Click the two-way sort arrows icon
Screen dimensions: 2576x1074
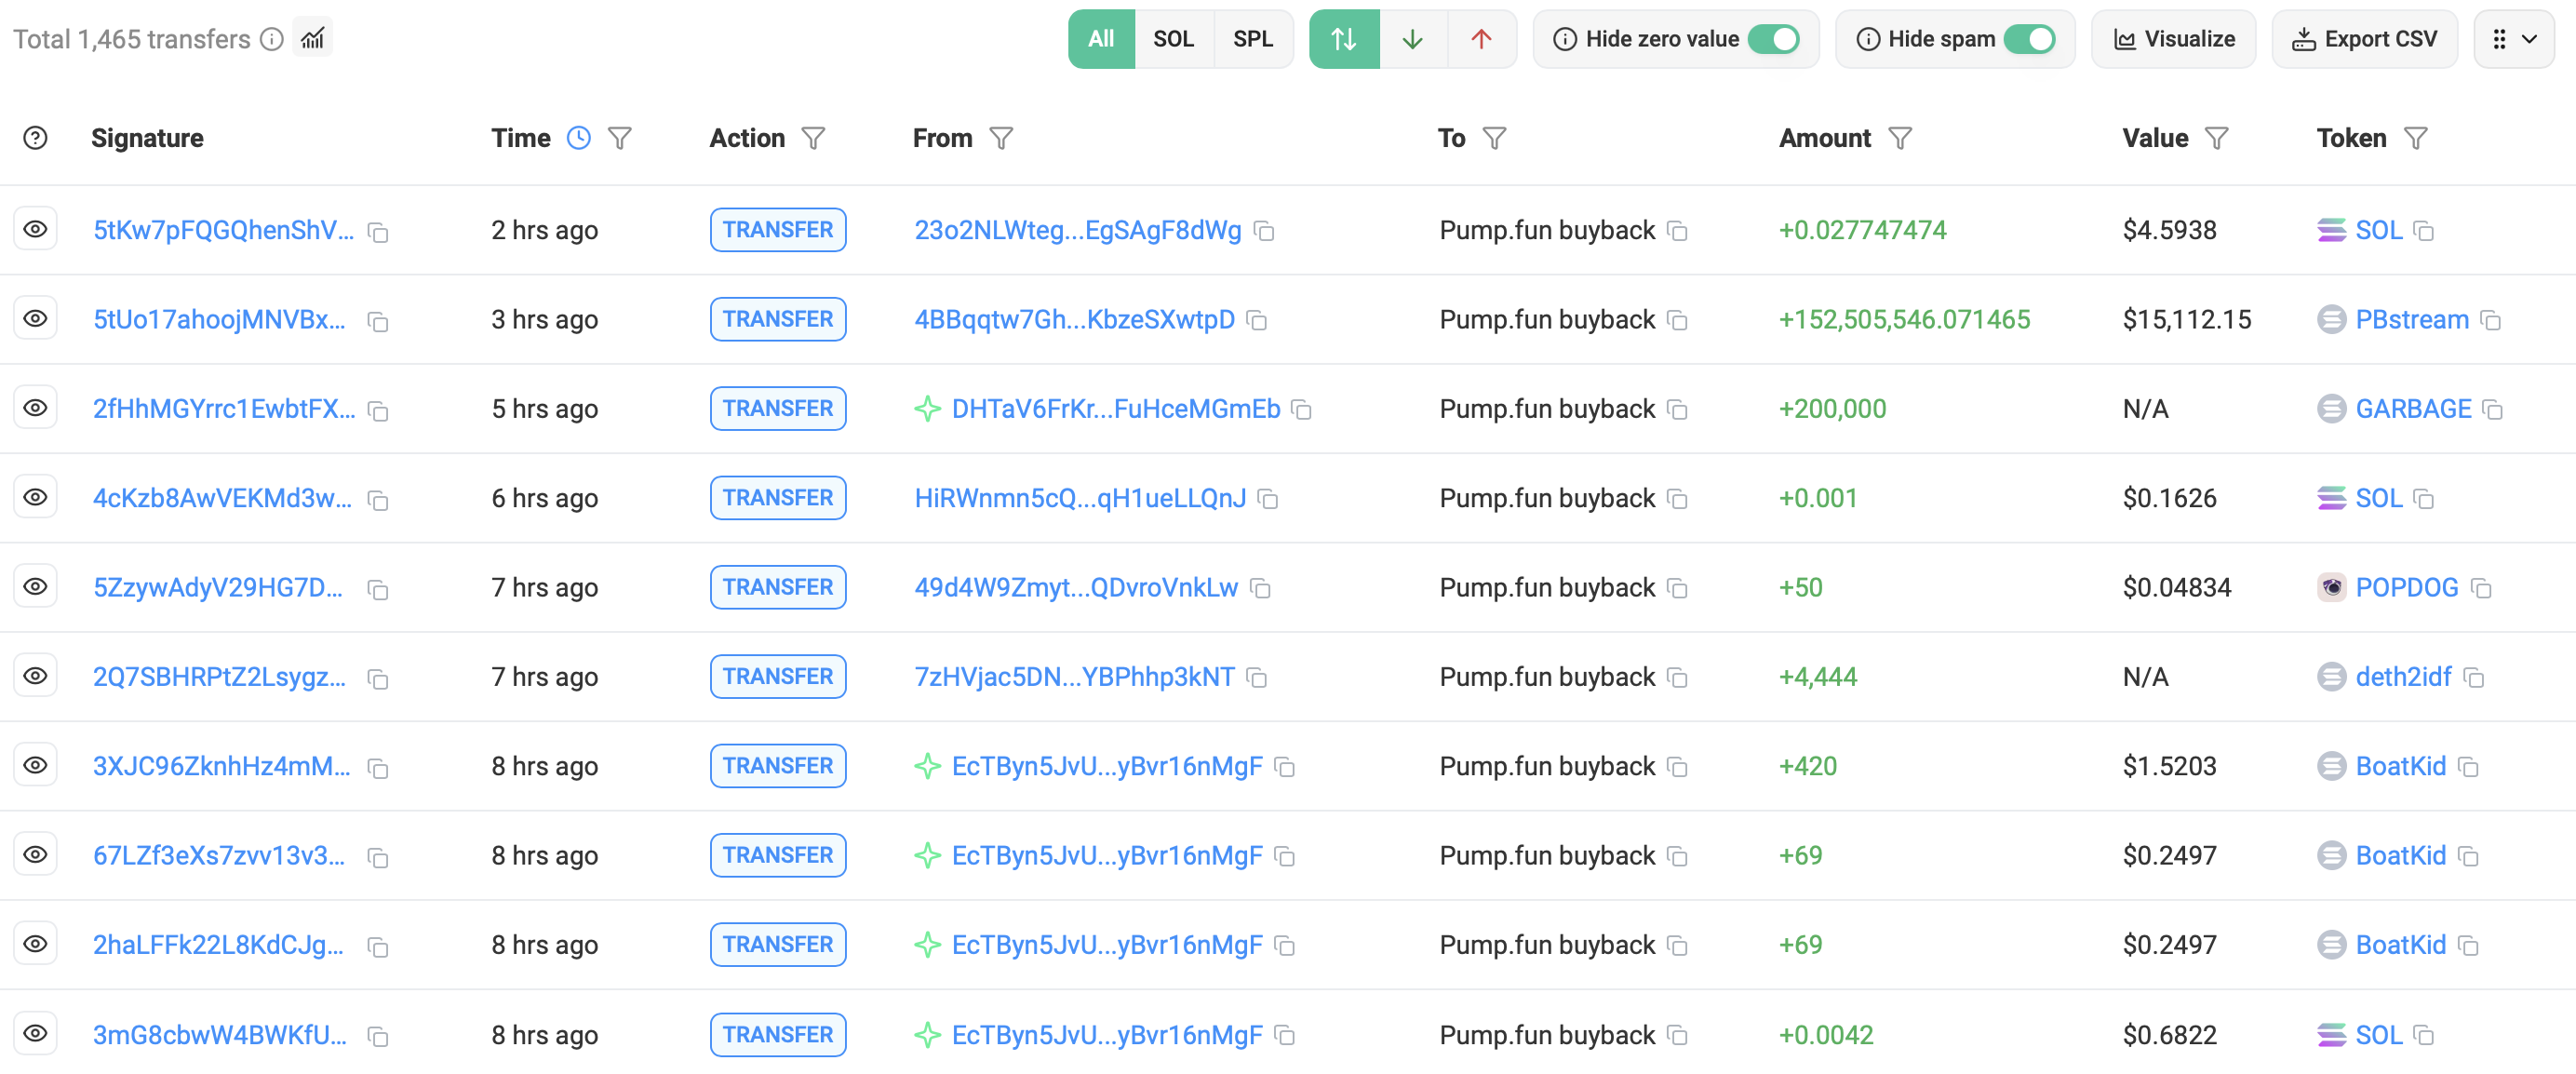coord(1344,39)
